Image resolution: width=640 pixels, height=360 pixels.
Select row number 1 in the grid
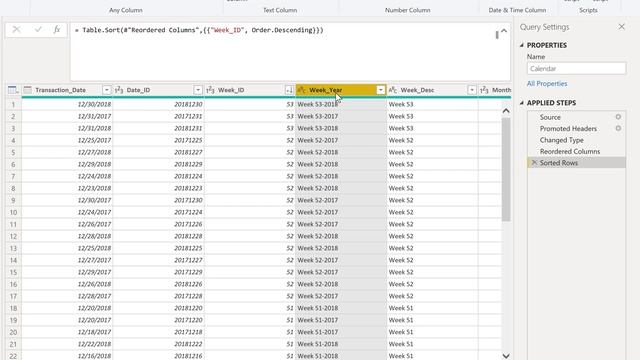tap(13, 104)
